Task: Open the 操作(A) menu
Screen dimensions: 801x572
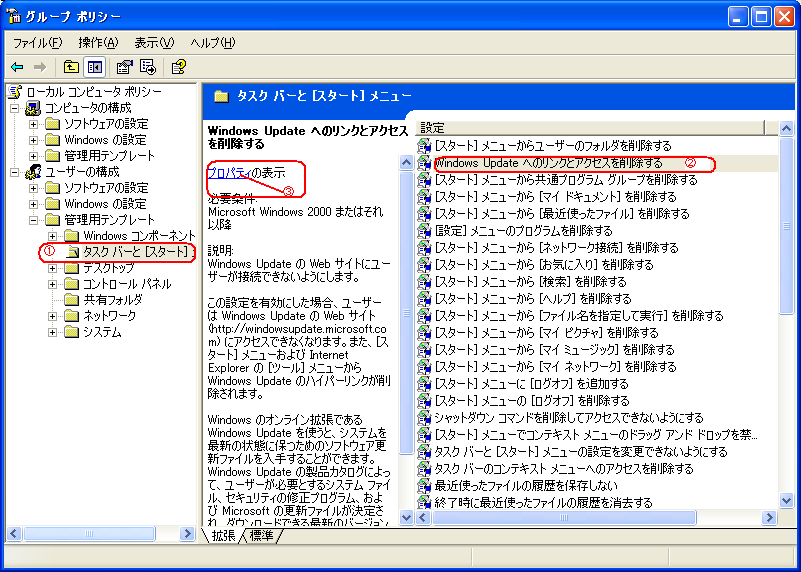Action: [x=97, y=42]
